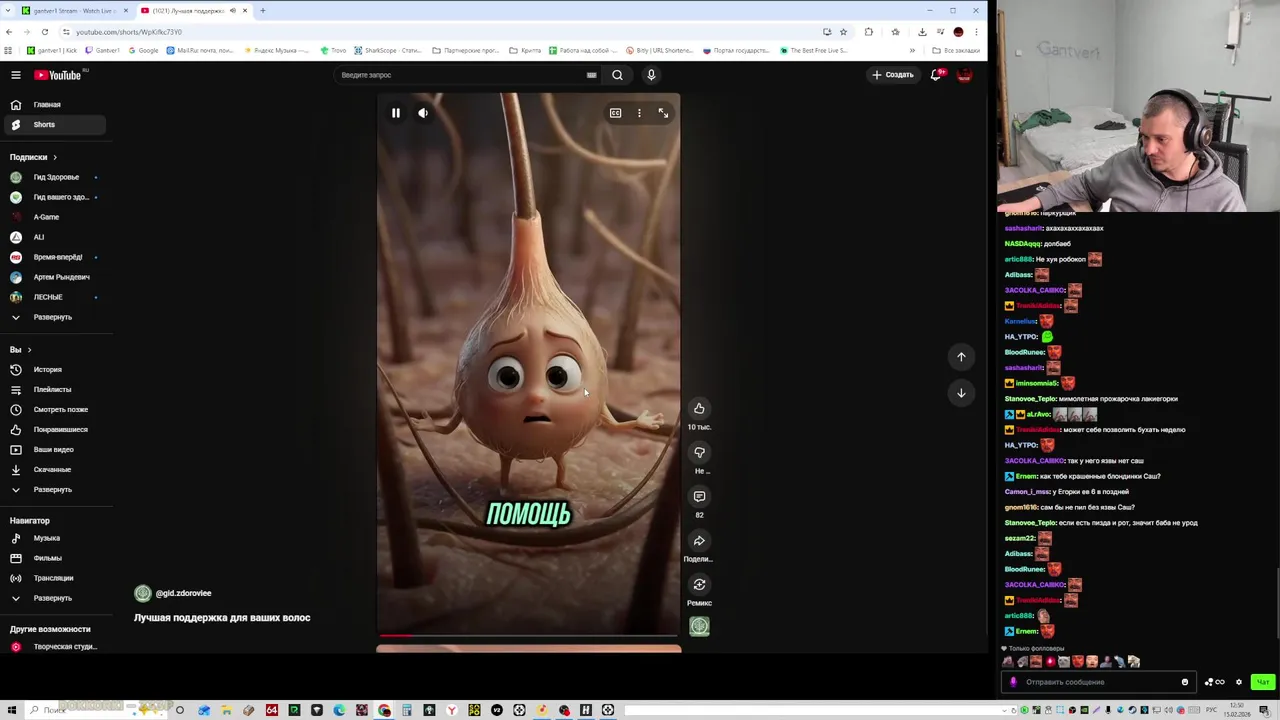Open История in the sidebar
Image resolution: width=1280 pixels, height=720 pixels.
pos(55,370)
